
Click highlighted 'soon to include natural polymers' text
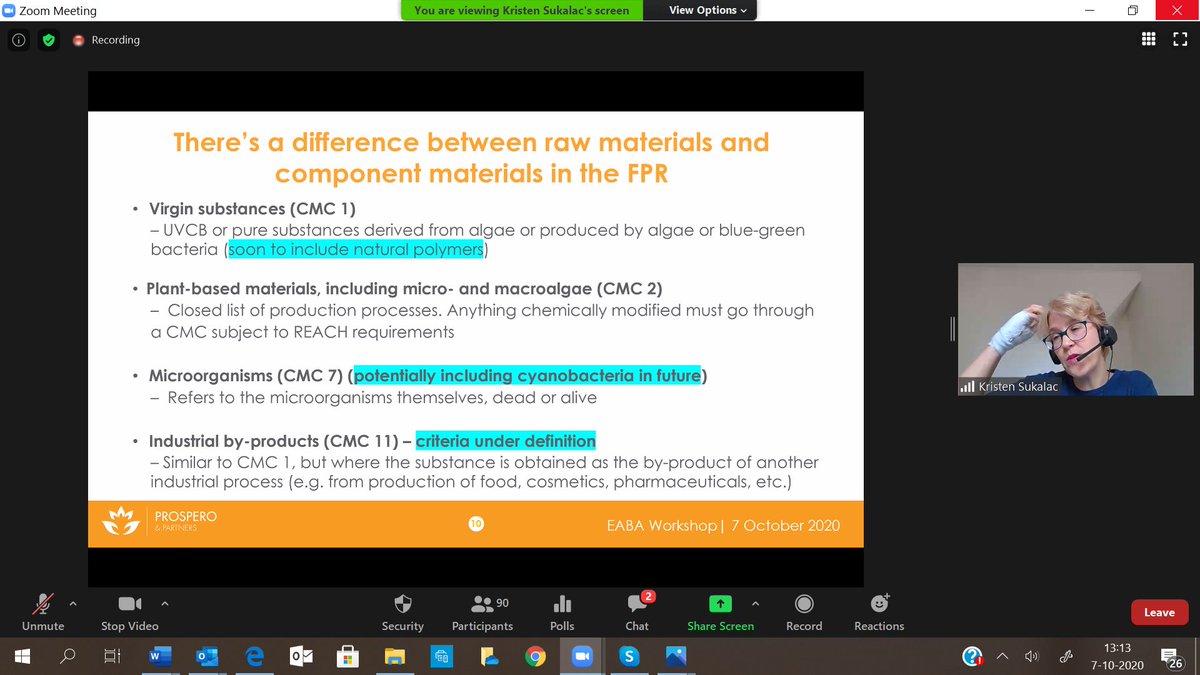click(x=356, y=249)
